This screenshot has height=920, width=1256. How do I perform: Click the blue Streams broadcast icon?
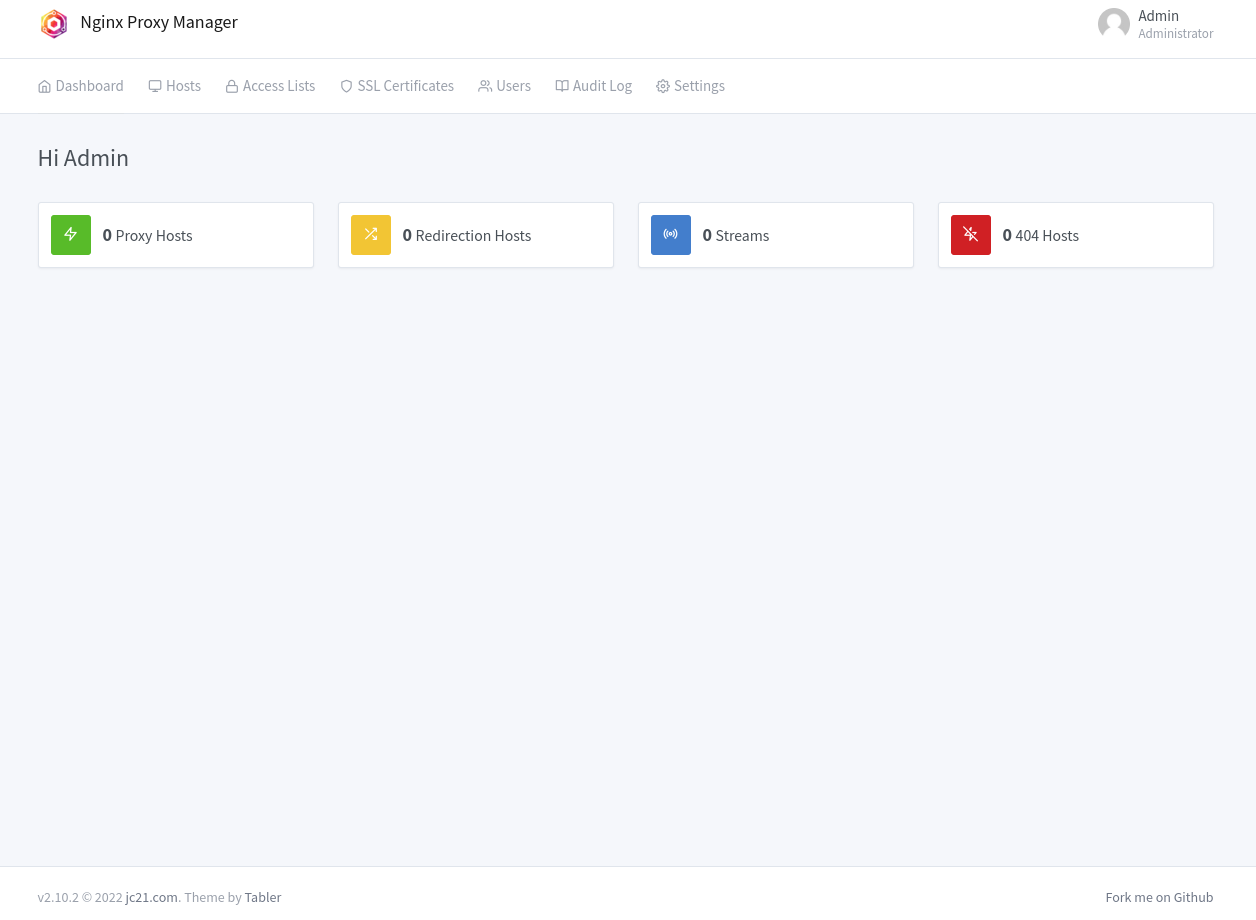click(x=671, y=235)
